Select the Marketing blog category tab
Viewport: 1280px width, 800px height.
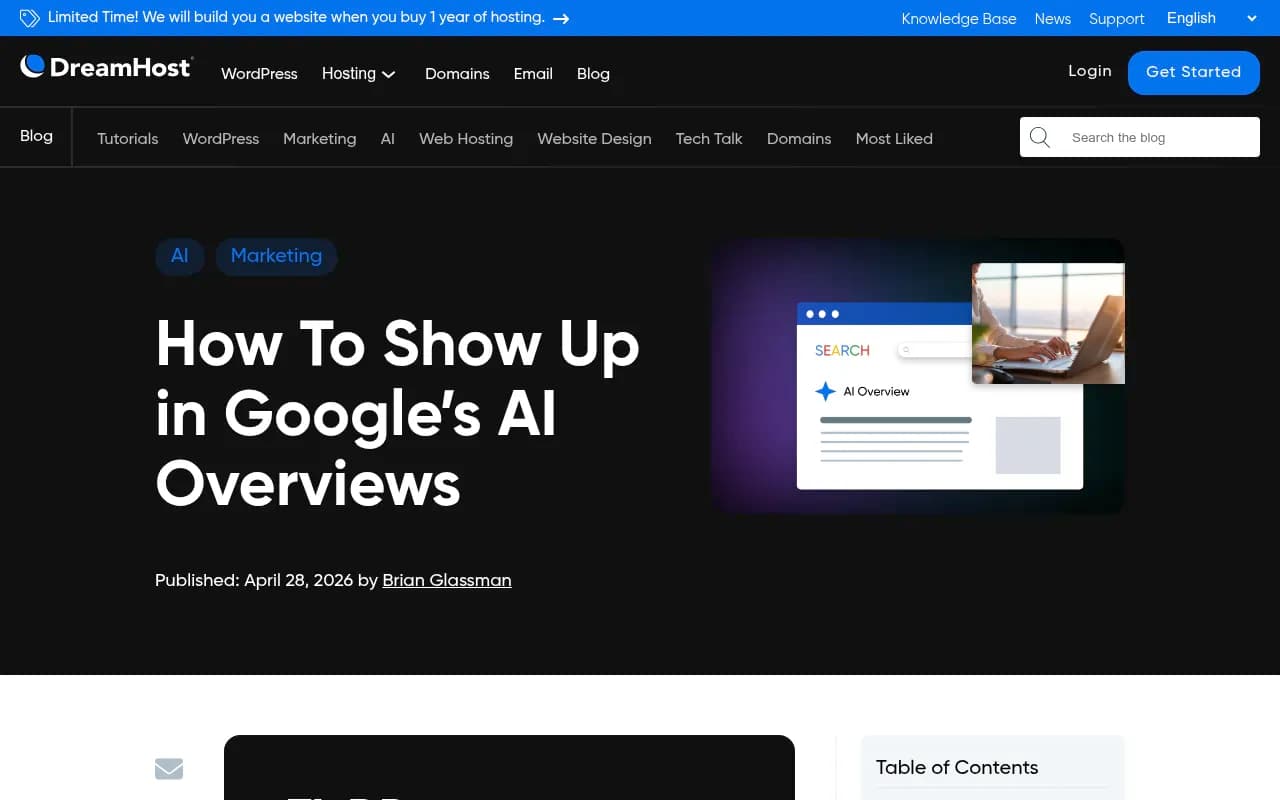(x=320, y=138)
